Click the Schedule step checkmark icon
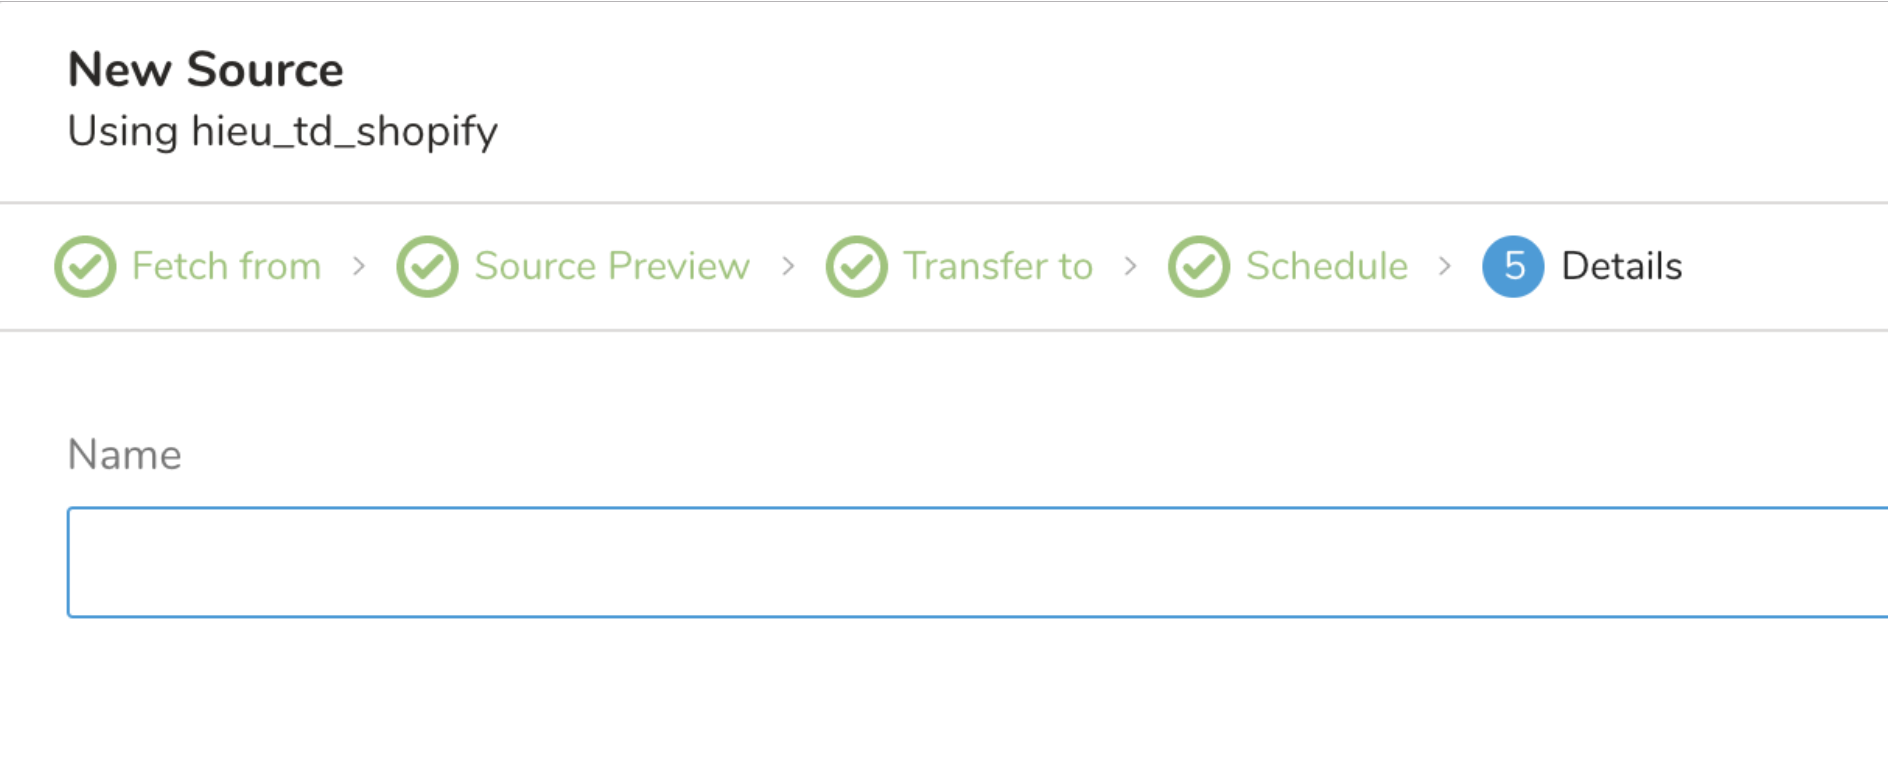The image size is (1888, 768). pyautogui.click(x=1198, y=267)
